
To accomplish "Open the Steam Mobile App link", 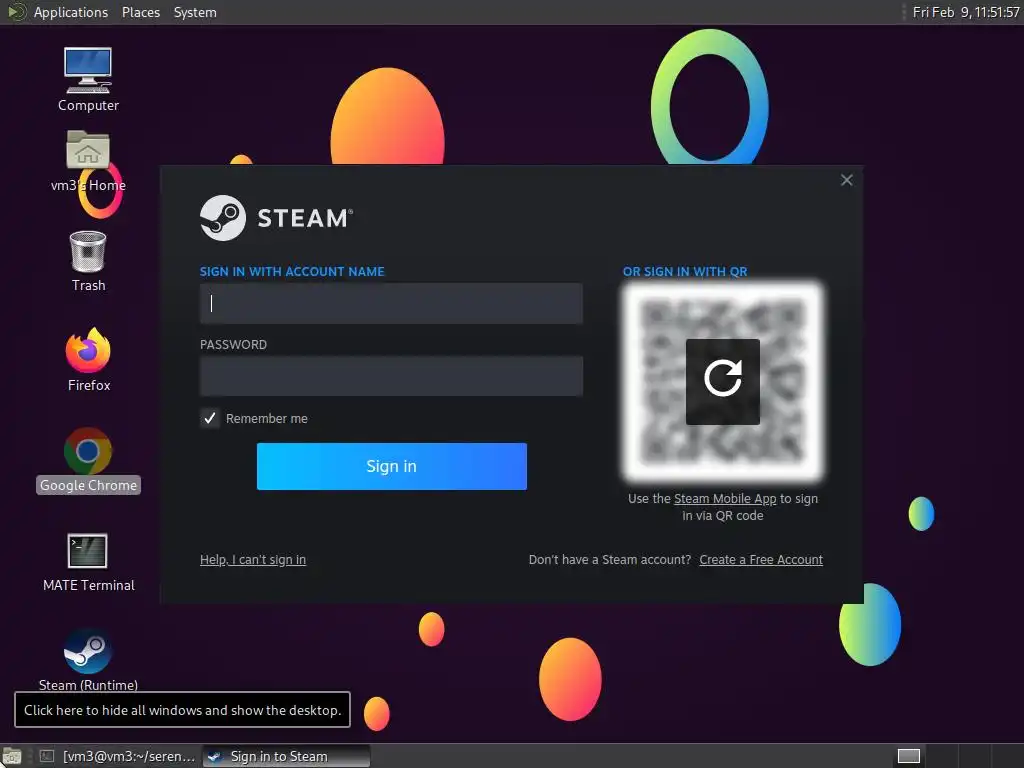I will (725, 498).
